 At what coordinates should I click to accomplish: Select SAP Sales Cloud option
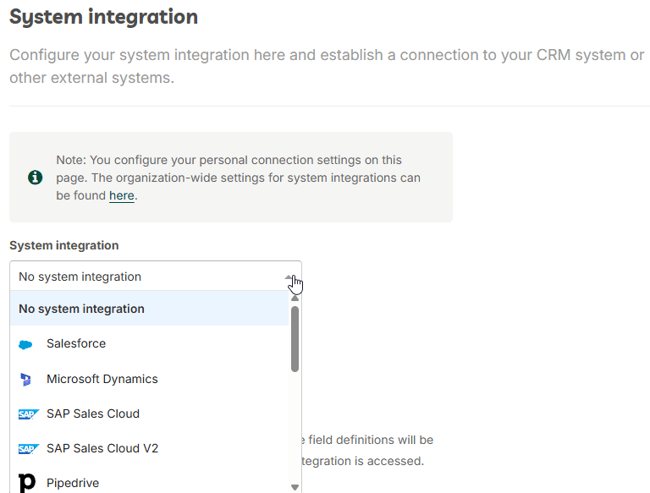(149, 413)
